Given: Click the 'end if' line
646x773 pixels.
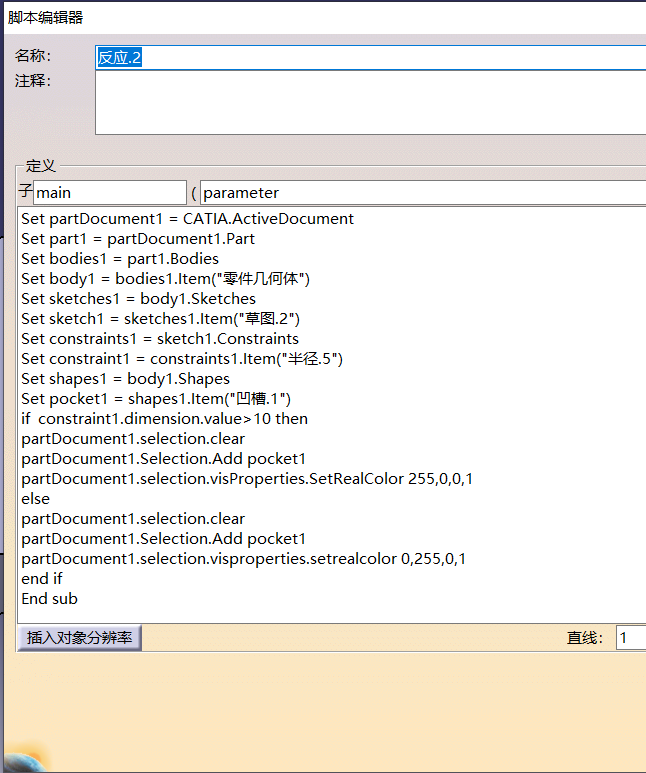Looking at the screenshot, I should (x=42, y=579).
